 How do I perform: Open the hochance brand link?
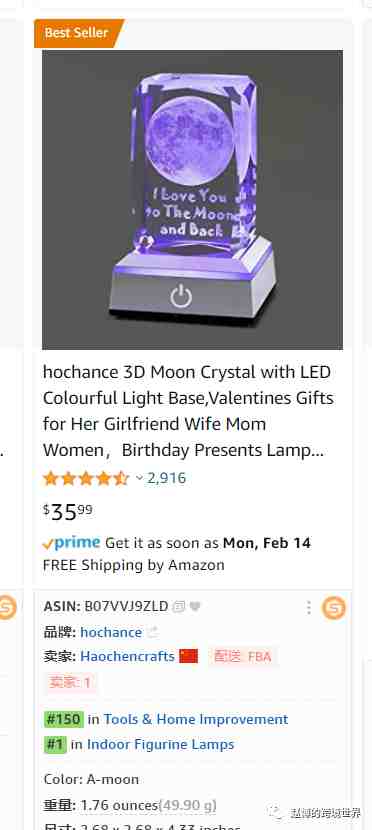(111, 632)
